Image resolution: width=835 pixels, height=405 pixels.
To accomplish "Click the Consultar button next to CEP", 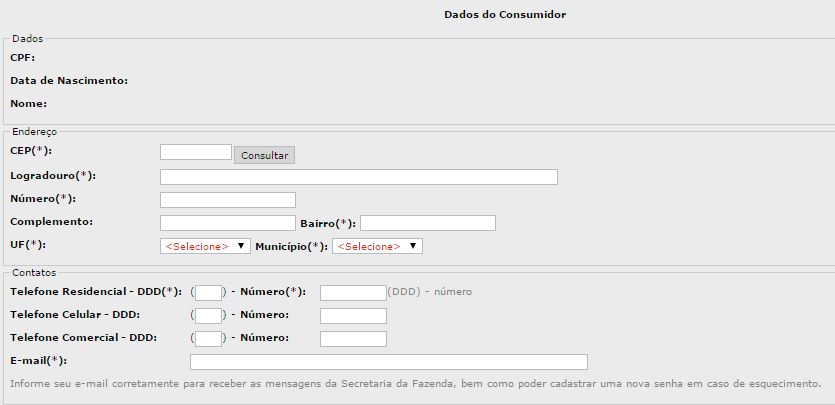I will (x=264, y=155).
